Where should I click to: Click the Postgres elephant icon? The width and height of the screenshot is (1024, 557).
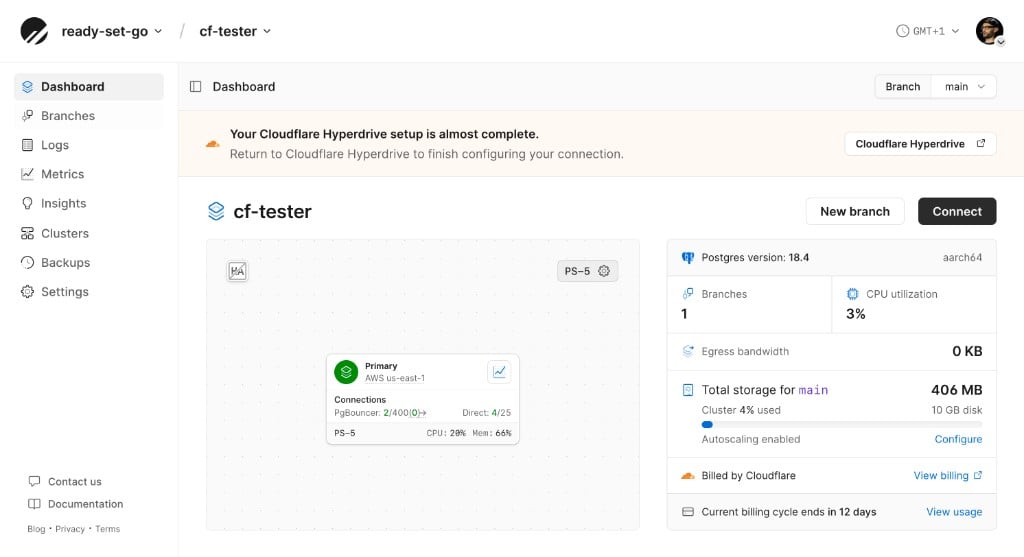[x=688, y=258]
